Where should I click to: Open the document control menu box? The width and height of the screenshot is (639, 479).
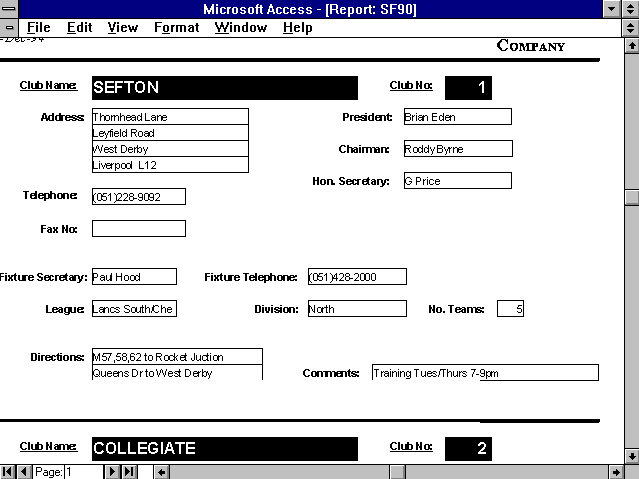click(x=9, y=28)
